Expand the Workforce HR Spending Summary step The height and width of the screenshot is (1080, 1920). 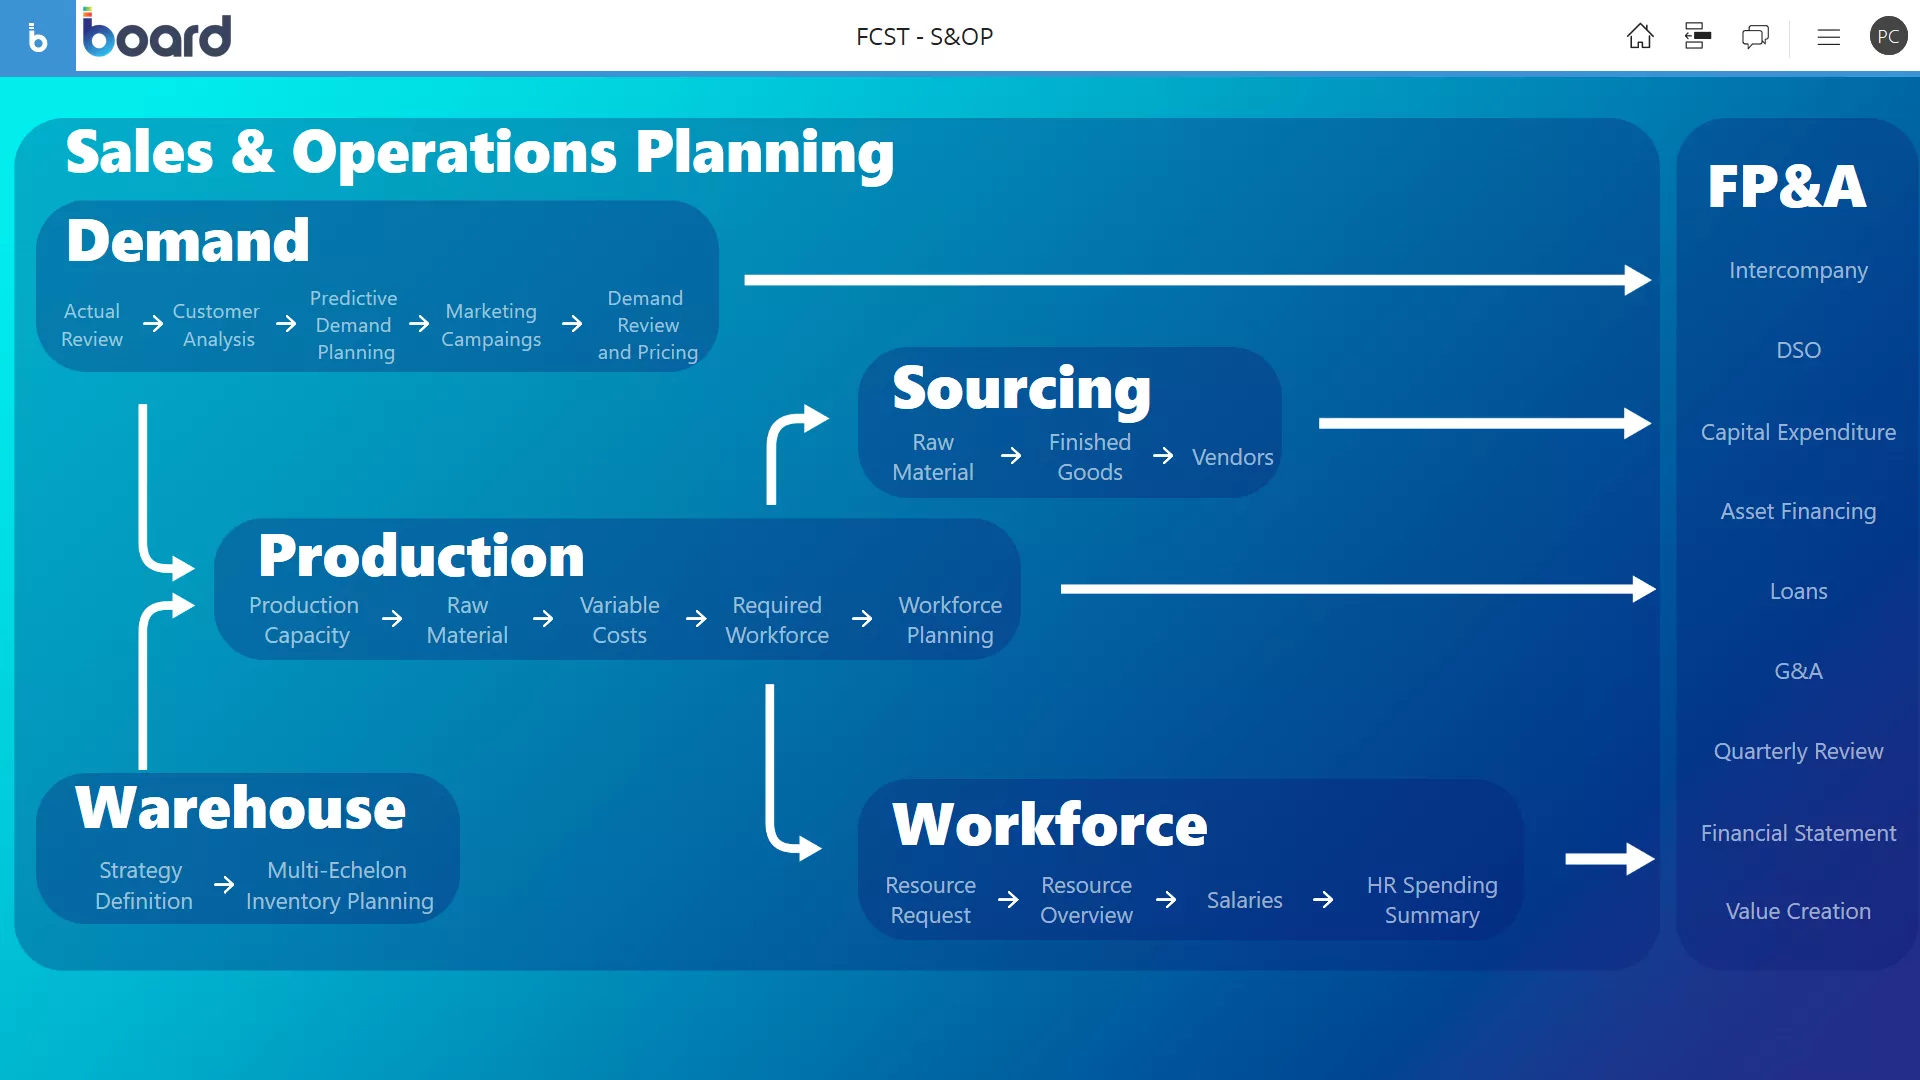coord(1432,899)
